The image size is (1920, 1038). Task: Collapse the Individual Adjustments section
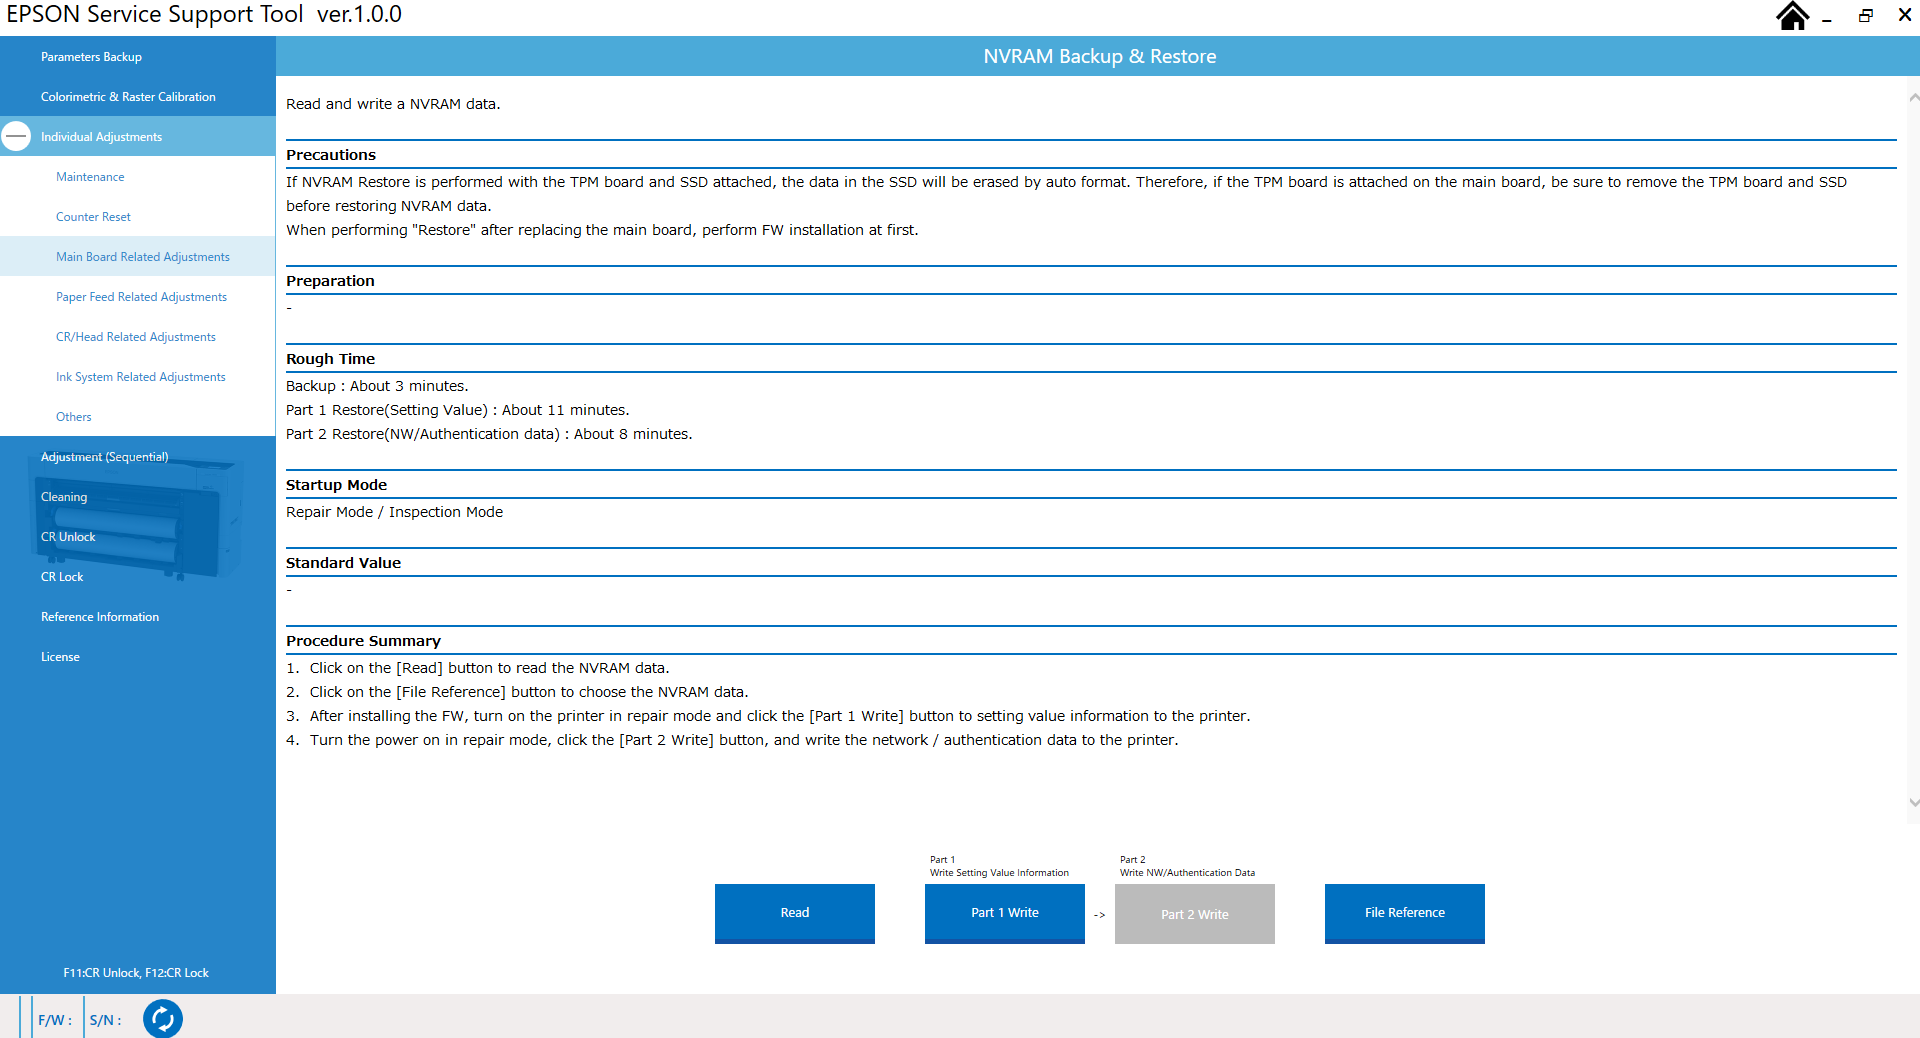[x=17, y=137]
